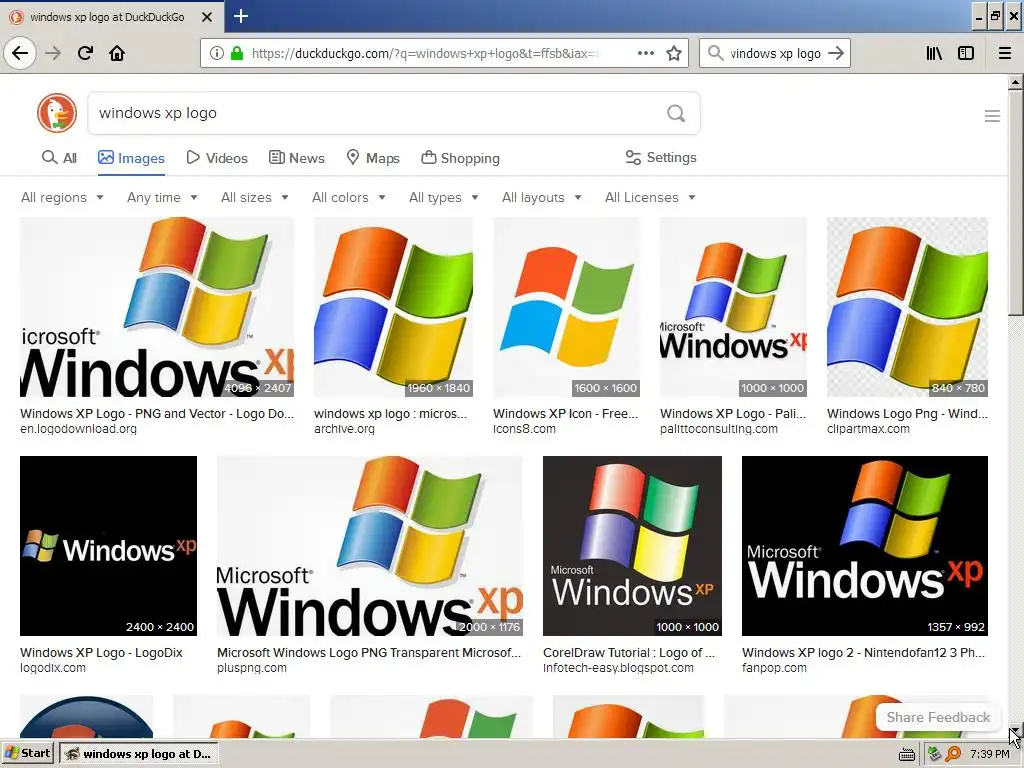Open the en.logodownload.org source link

click(x=78, y=429)
